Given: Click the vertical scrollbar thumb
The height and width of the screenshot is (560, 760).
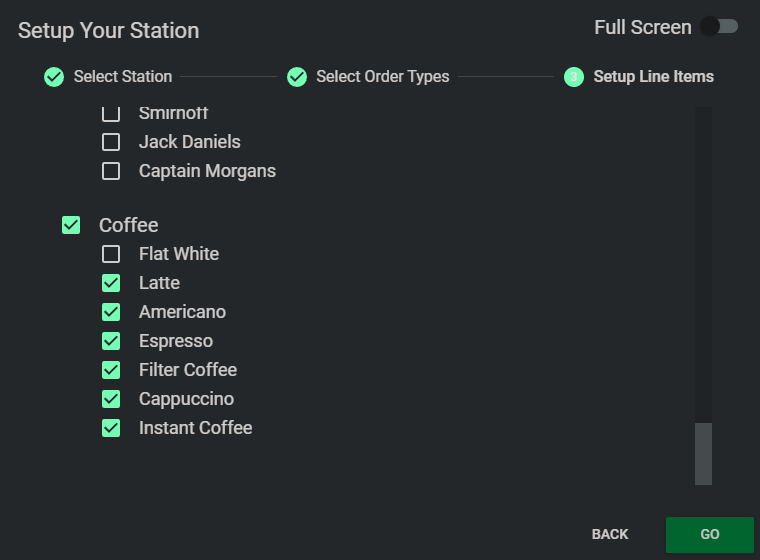Looking at the screenshot, I should point(703,453).
